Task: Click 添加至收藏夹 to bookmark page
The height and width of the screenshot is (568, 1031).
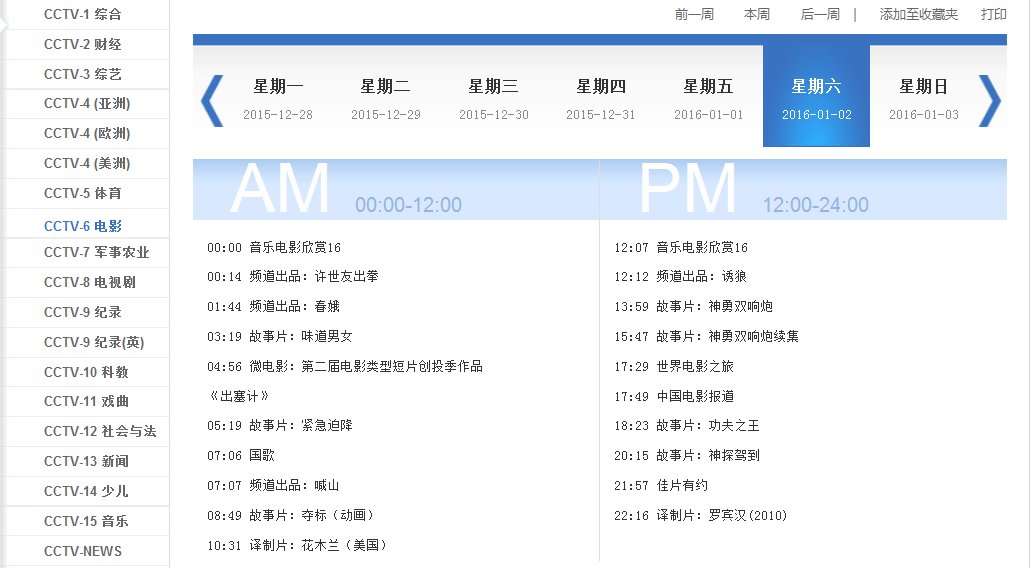Action: 918,14
